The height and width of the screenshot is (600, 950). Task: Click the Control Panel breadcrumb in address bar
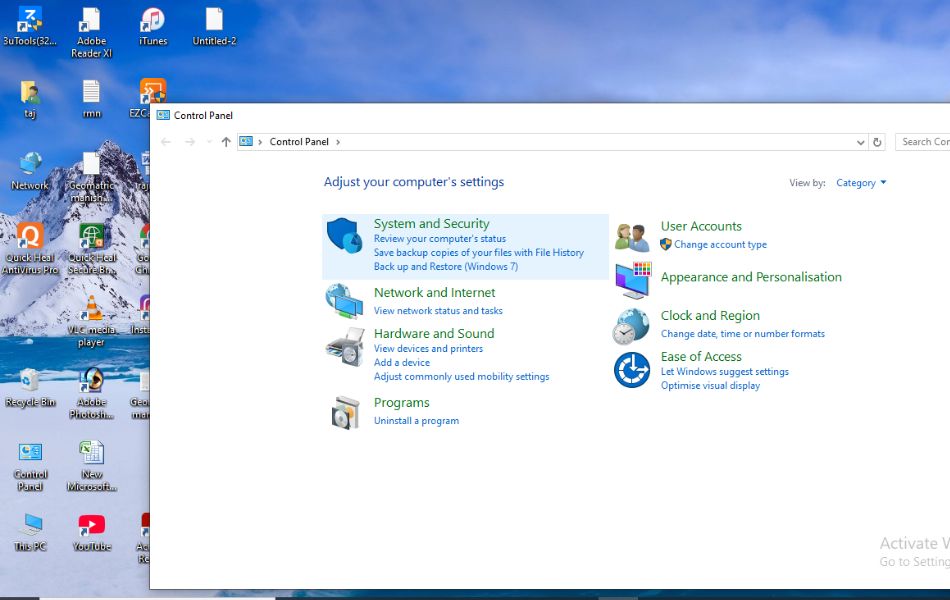coord(299,142)
